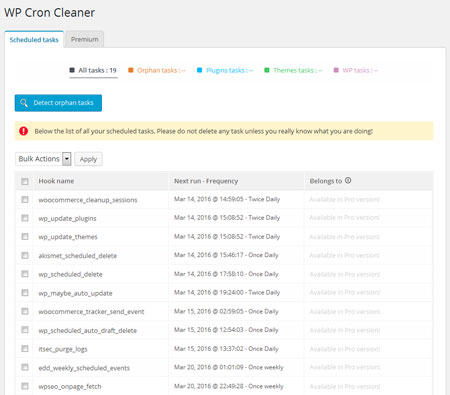The image size is (450, 395).
Task: Click the Apply button
Action: click(x=88, y=159)
